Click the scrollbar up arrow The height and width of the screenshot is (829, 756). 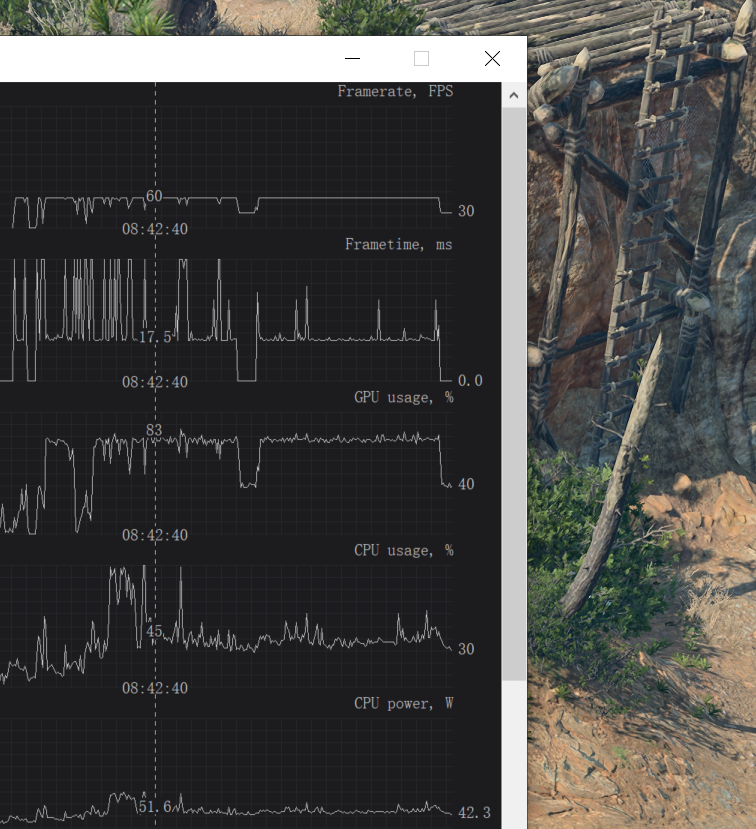click(x=514, y=96)
